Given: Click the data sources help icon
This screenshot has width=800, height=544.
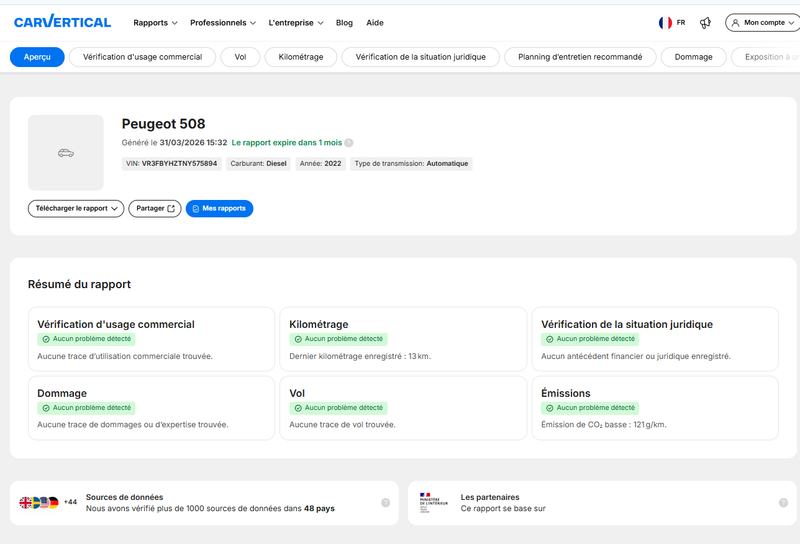Looking at the screenshot, I should [386, 503].
